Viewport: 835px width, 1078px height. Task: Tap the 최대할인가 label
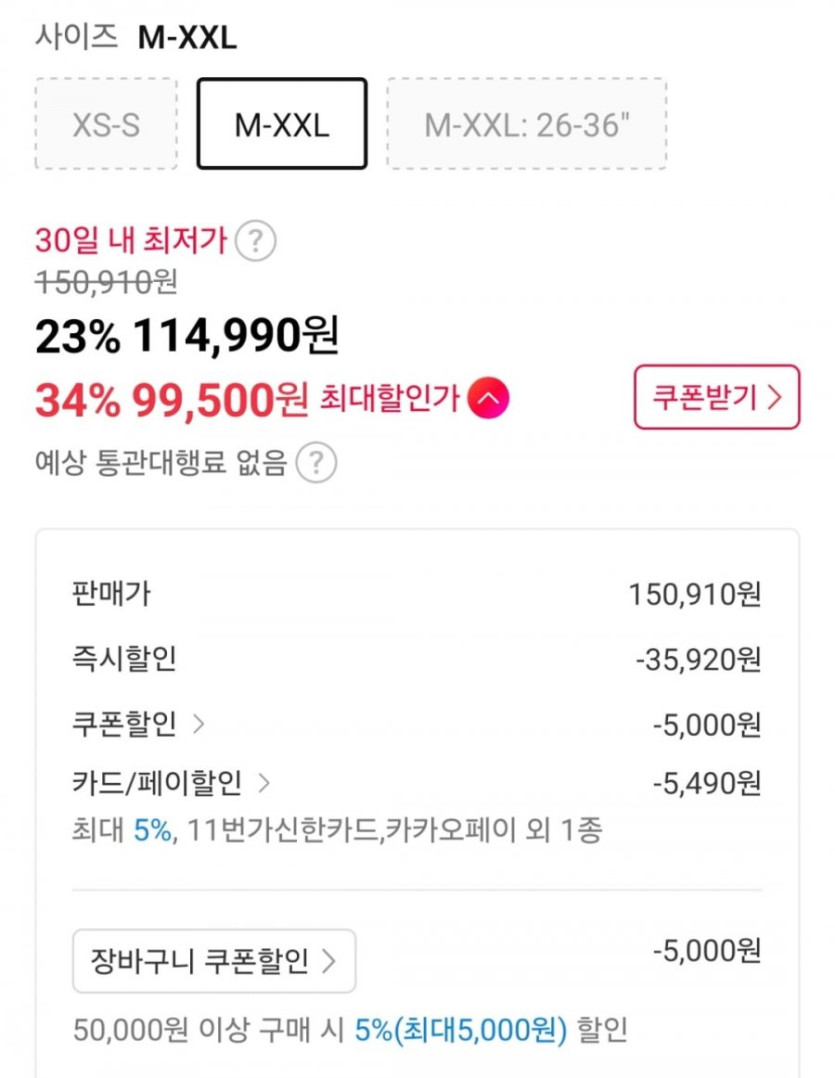(x=389, y=400)
